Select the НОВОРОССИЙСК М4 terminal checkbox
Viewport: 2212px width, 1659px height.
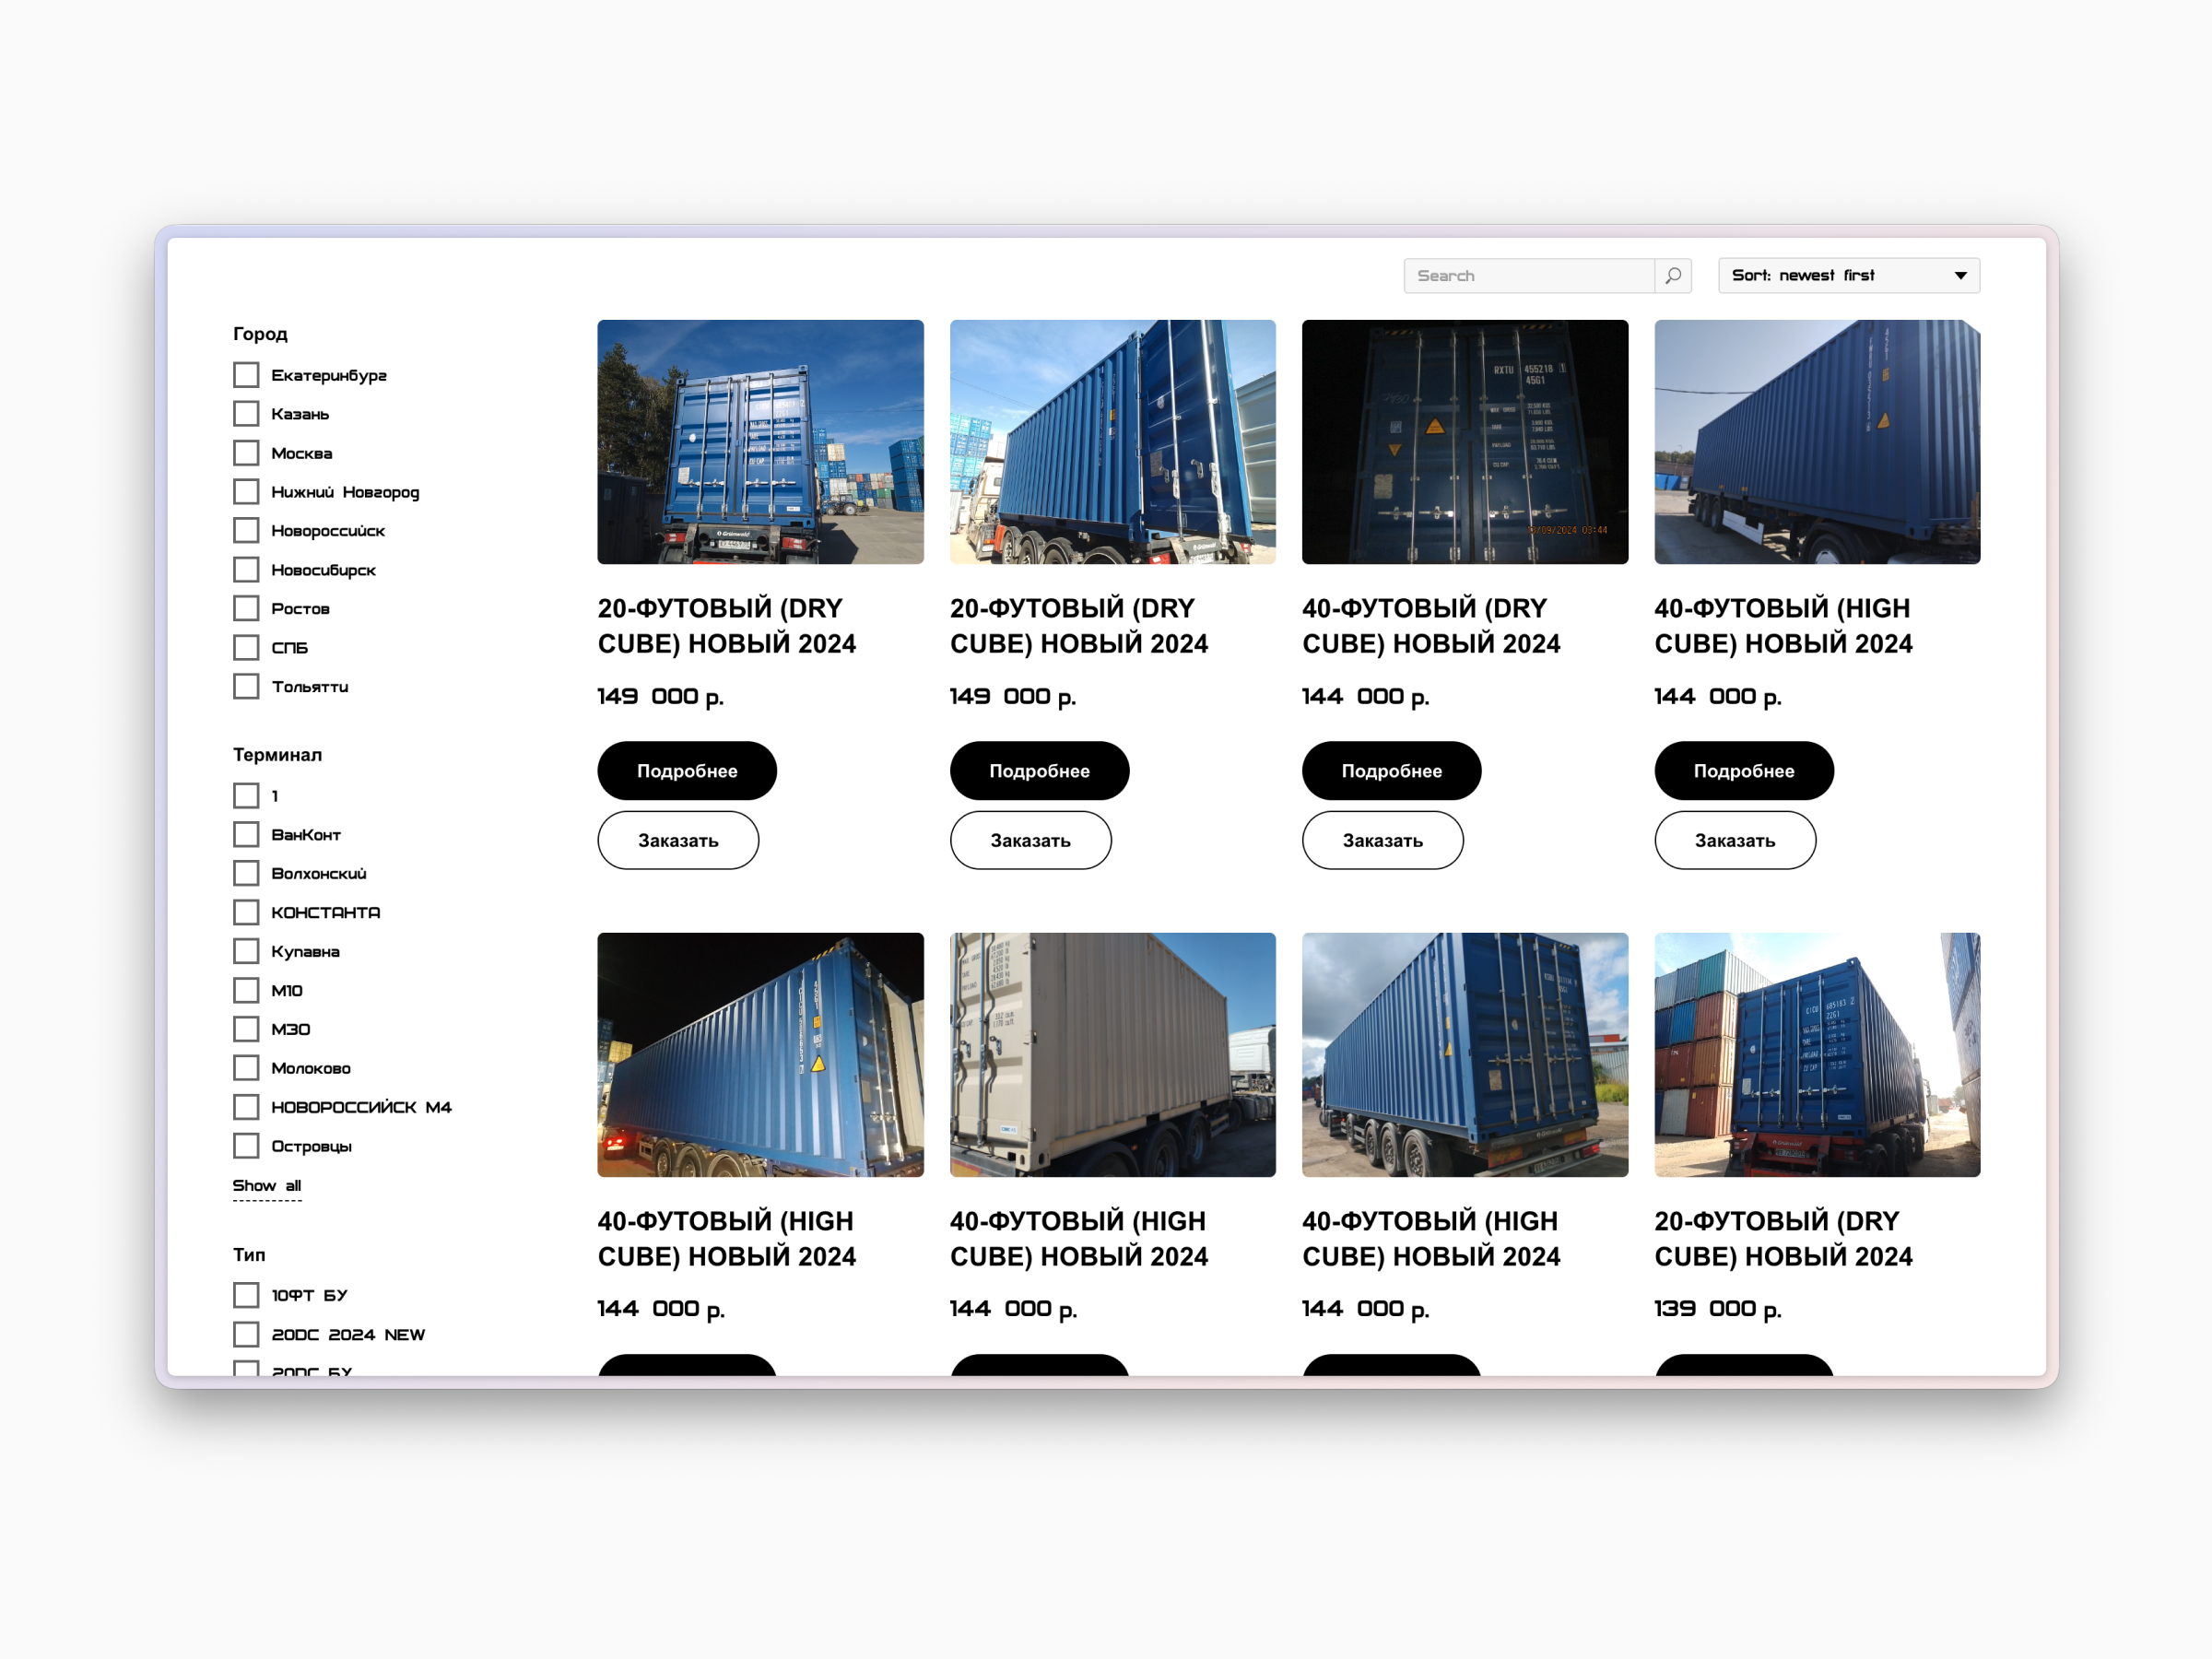(246, 1107)
